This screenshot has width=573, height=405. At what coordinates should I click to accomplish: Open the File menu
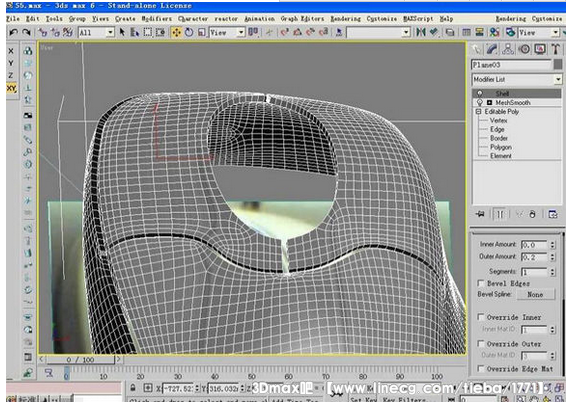(x=13, y=18)
